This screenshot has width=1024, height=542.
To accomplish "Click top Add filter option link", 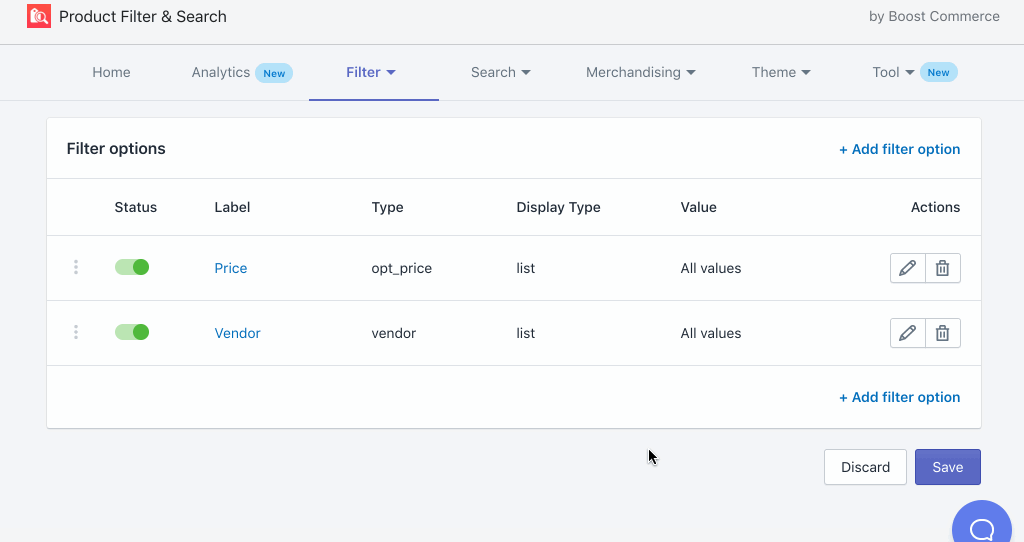I will [x=899, y=149].
